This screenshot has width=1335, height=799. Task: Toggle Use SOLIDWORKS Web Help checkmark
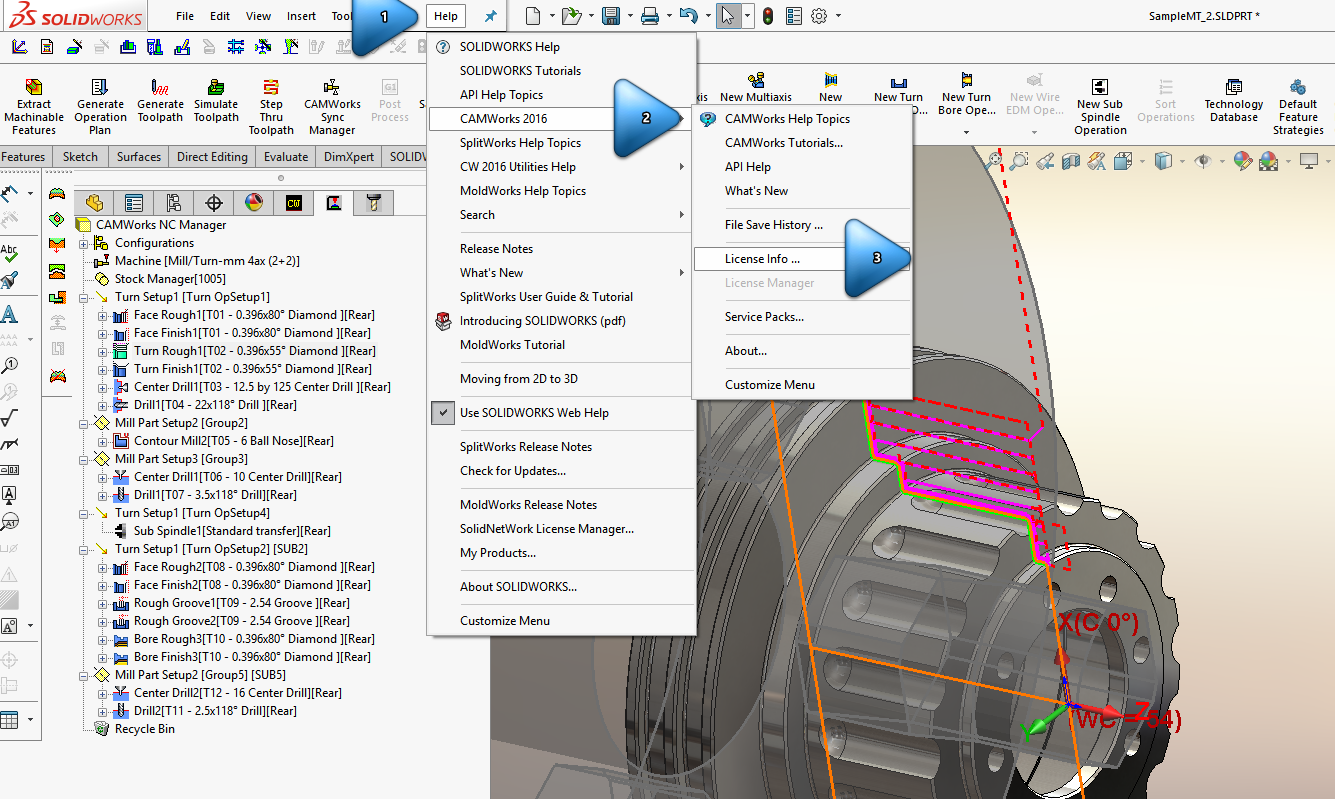pyautogui.click(x=444, y=413)
